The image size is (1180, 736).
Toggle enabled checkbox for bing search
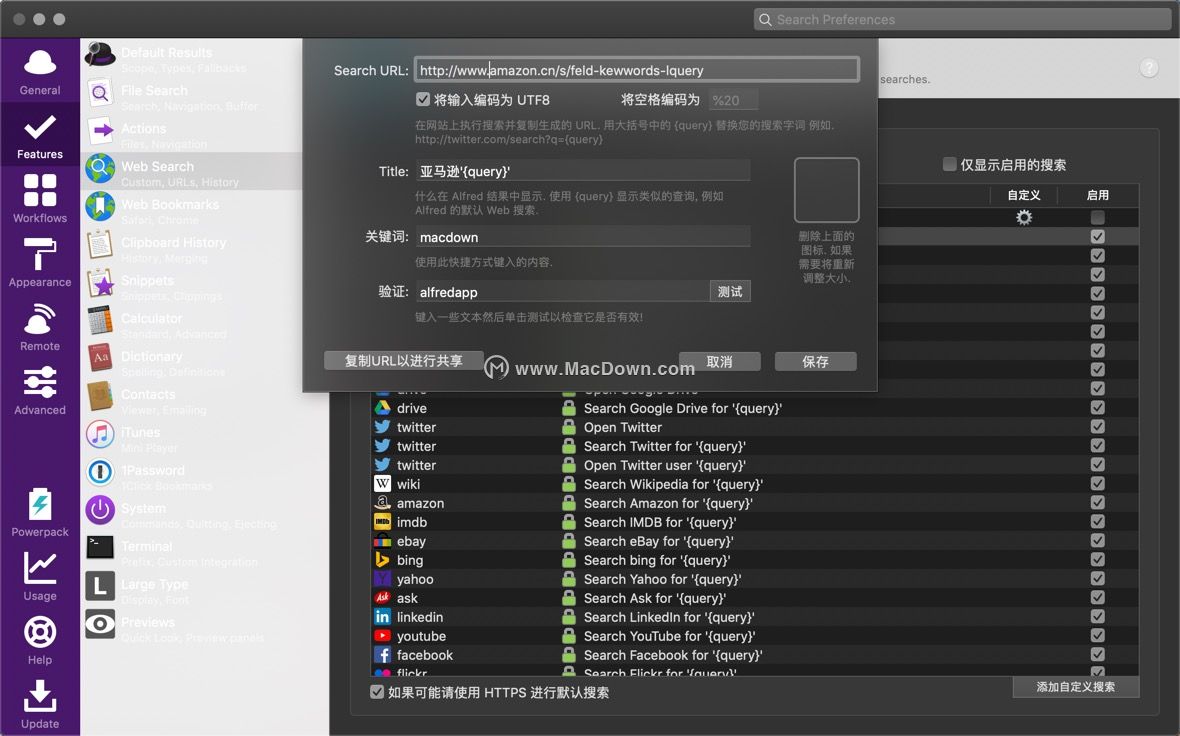(x=1098, y=560)
